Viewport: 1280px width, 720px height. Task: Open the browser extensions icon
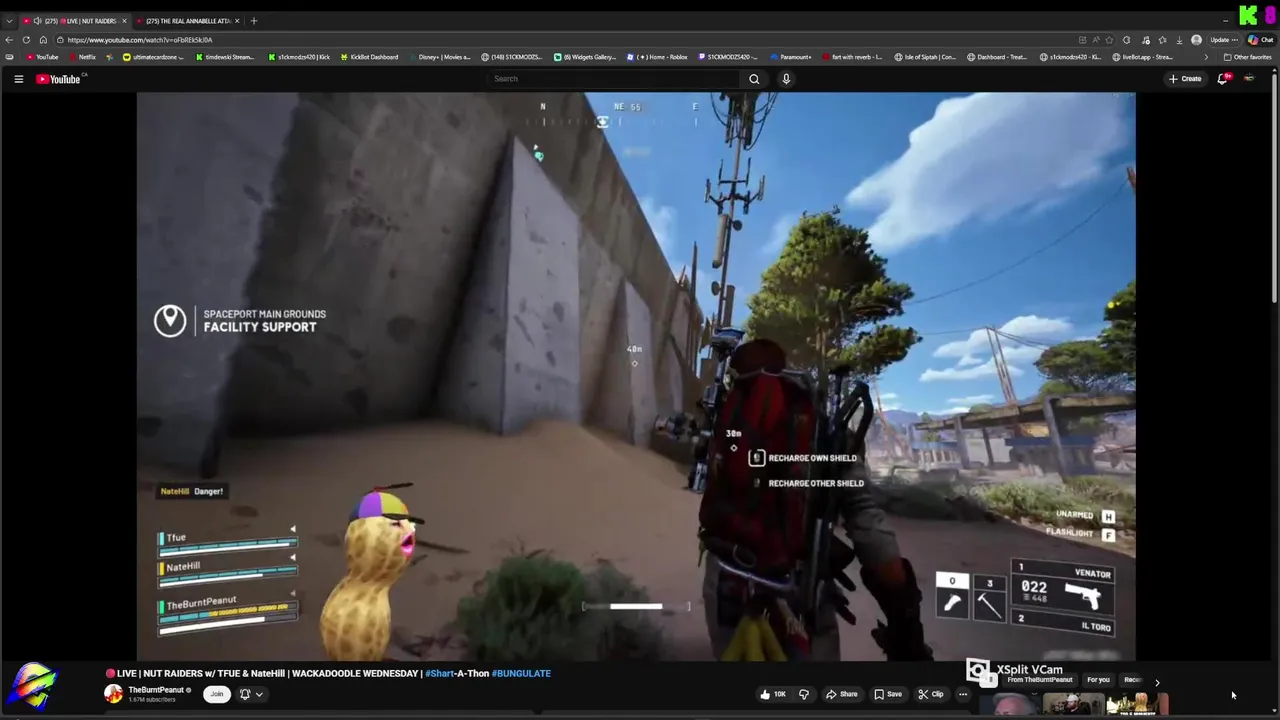[x=1126, y=40]
